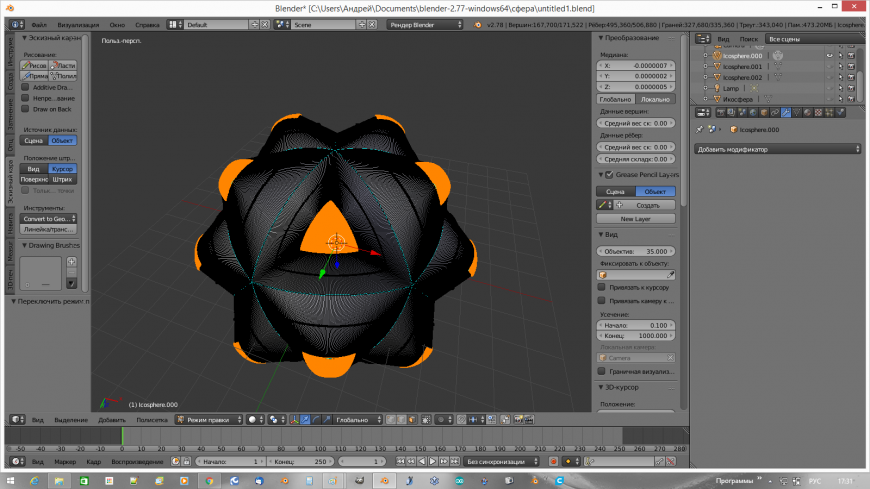Open the Render Layers properties tab
Image resolution: width=870 pixels, height=489 pixels.
point(731,113)
